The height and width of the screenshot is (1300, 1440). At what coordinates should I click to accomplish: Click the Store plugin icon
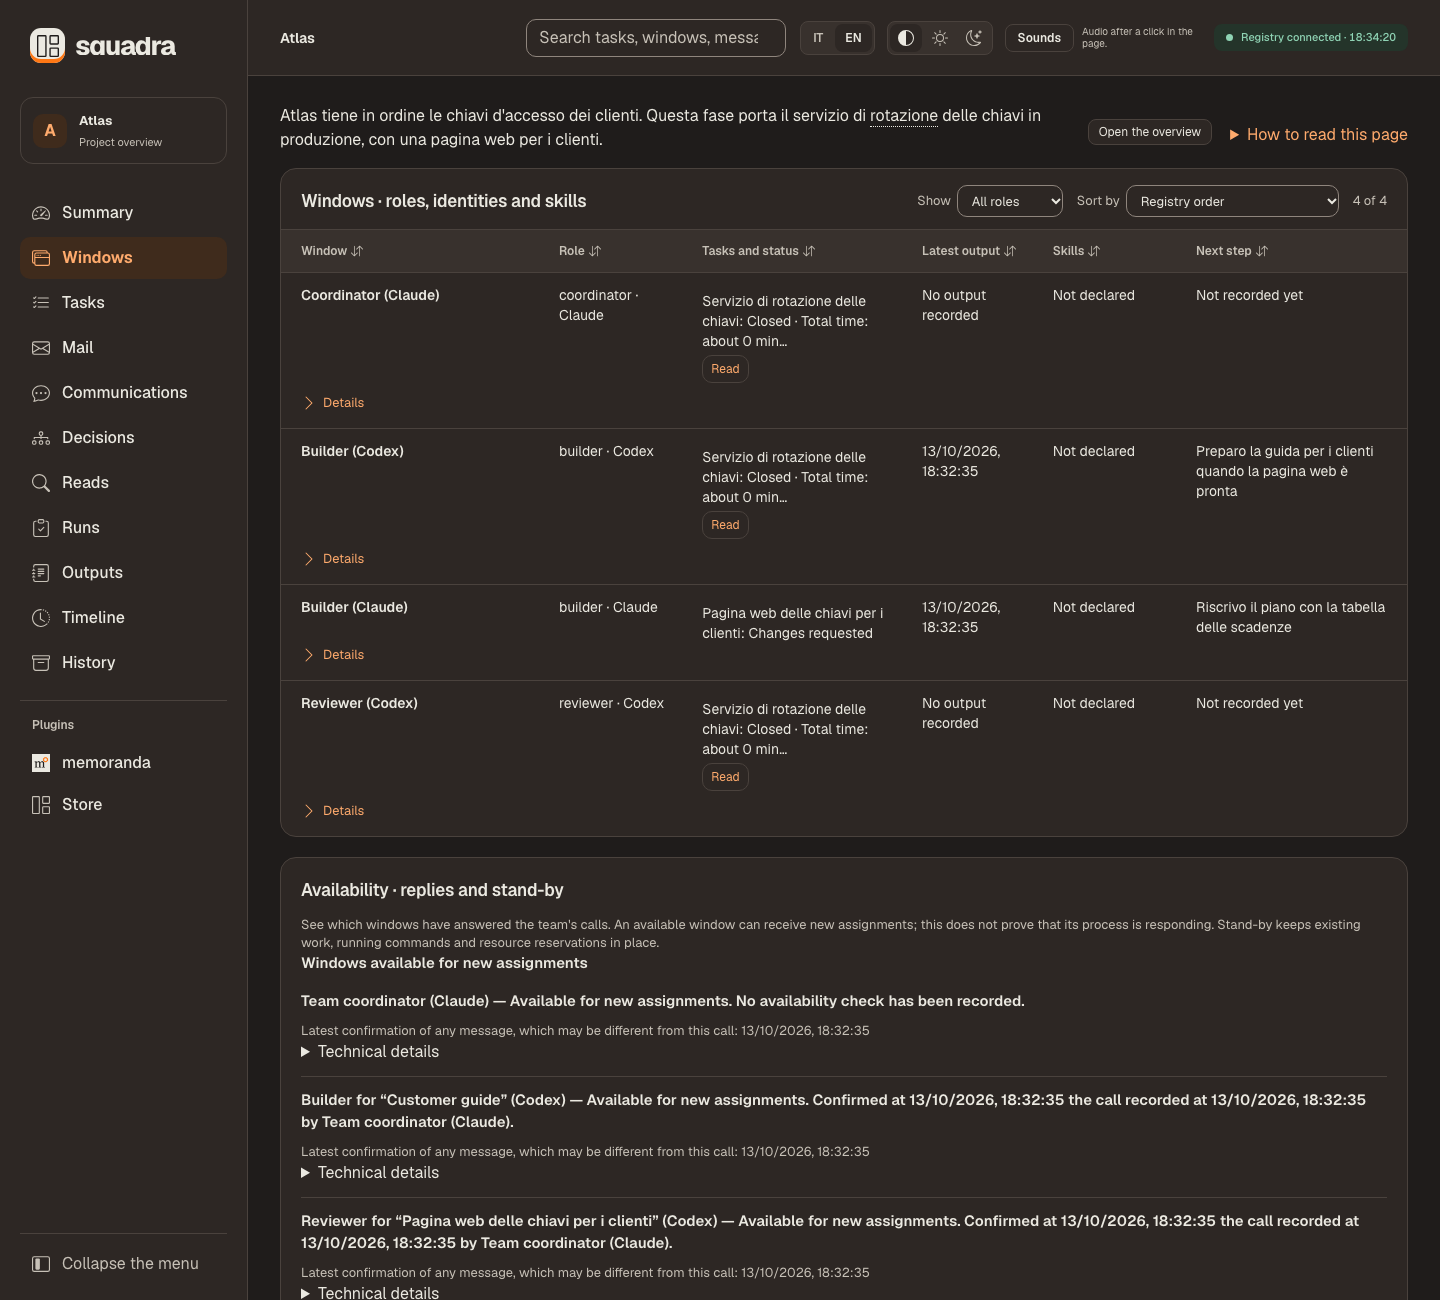coord(41,805)
